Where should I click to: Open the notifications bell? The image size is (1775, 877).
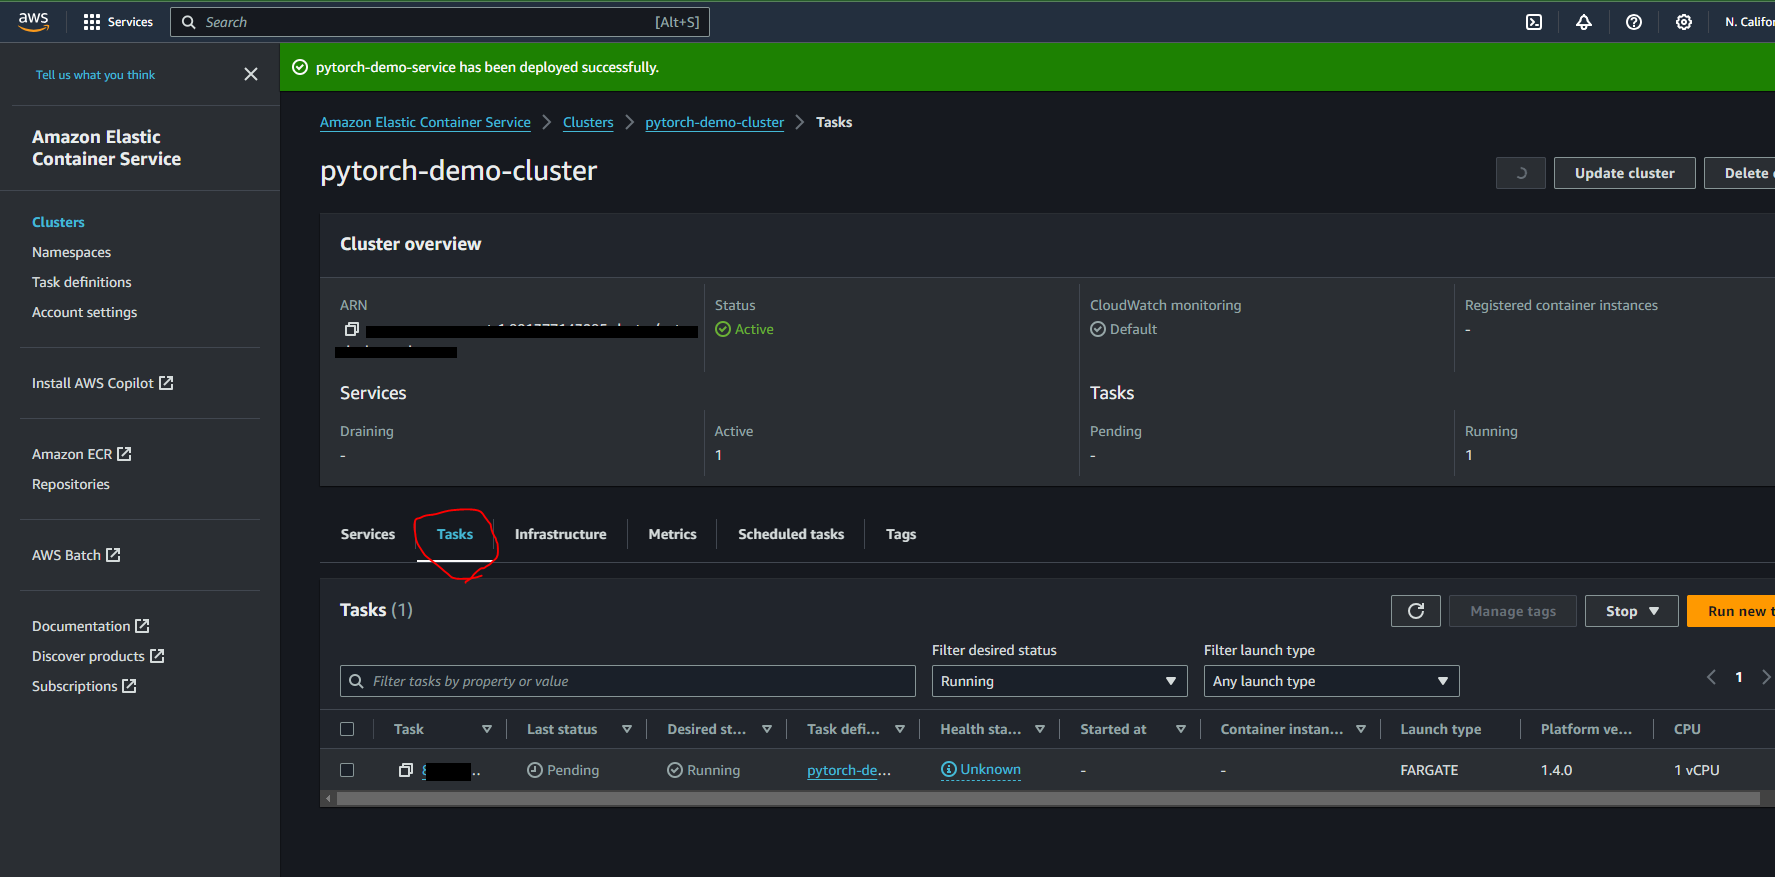1584,22
